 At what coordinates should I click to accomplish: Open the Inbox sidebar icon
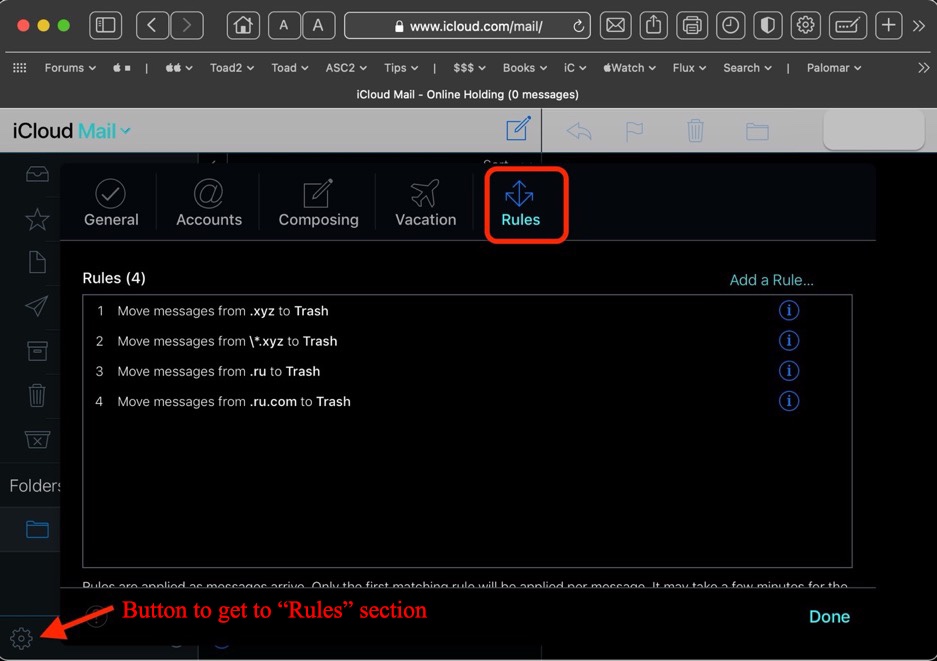coord(37,174)
